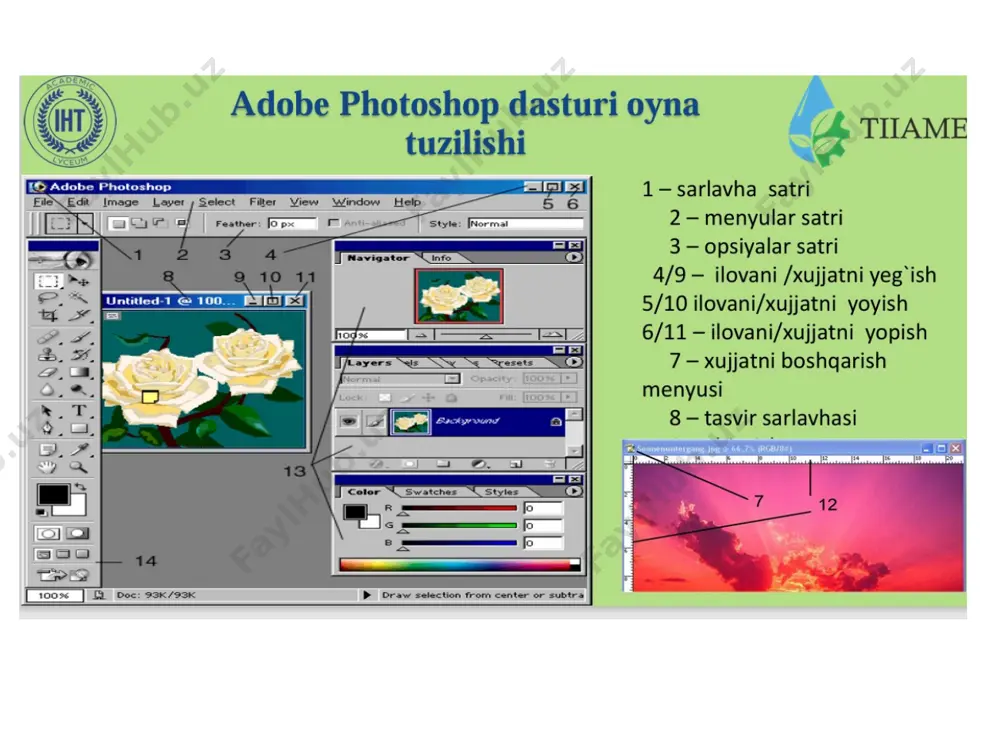Select the Blur tool
The image size is (1000, 750).
point(48,390)
